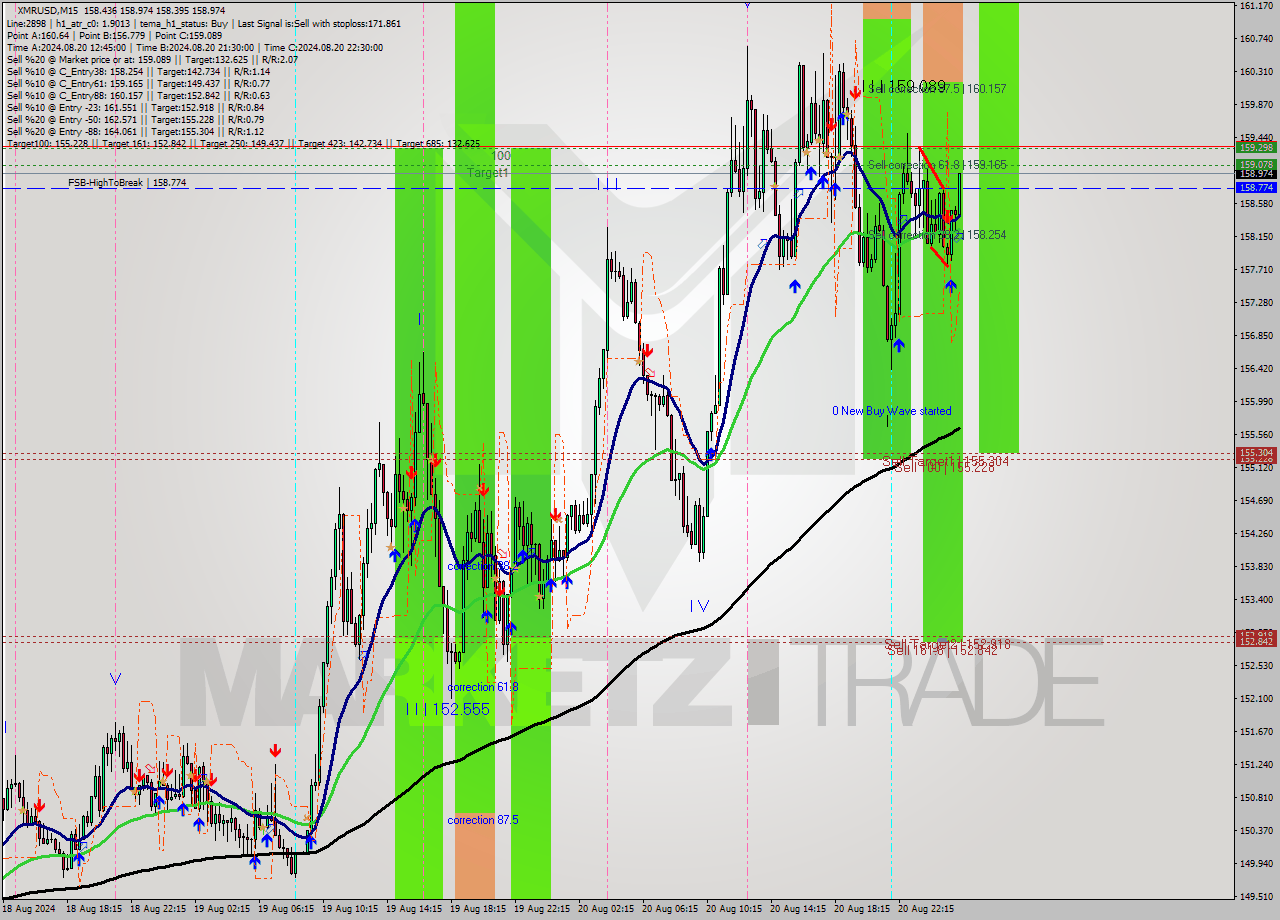Click the 156.850 price axis label

coord(1256,336)
